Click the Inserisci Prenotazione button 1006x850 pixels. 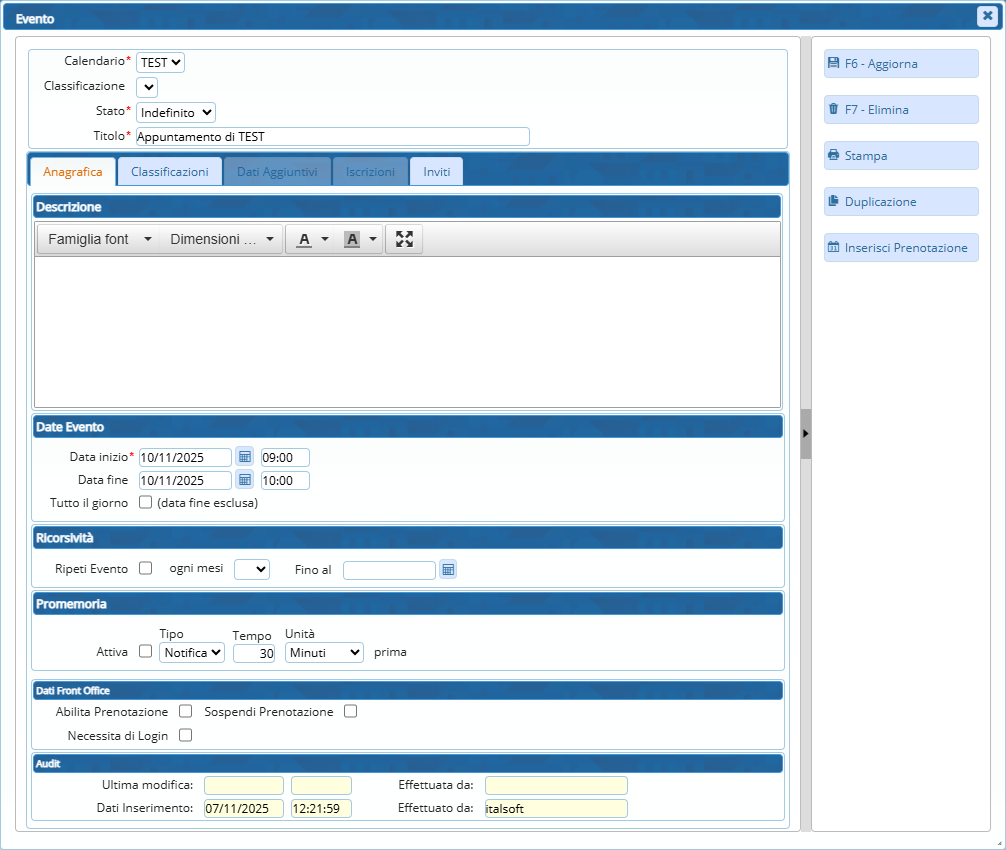901,247
